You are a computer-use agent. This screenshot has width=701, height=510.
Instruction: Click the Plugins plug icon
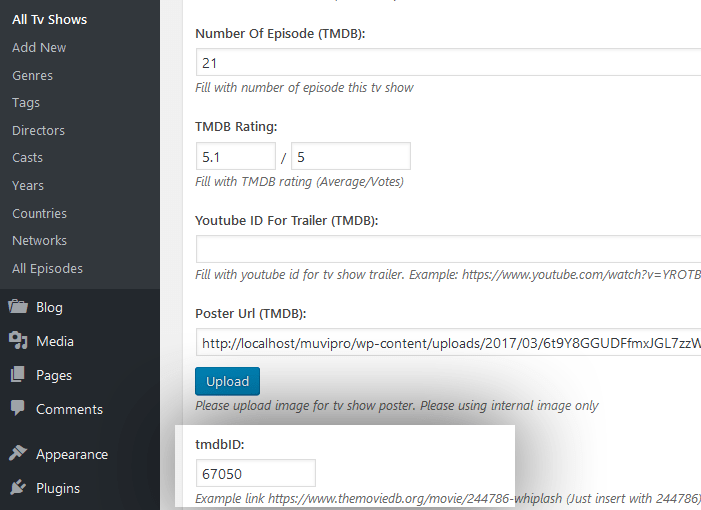(18, 488)
